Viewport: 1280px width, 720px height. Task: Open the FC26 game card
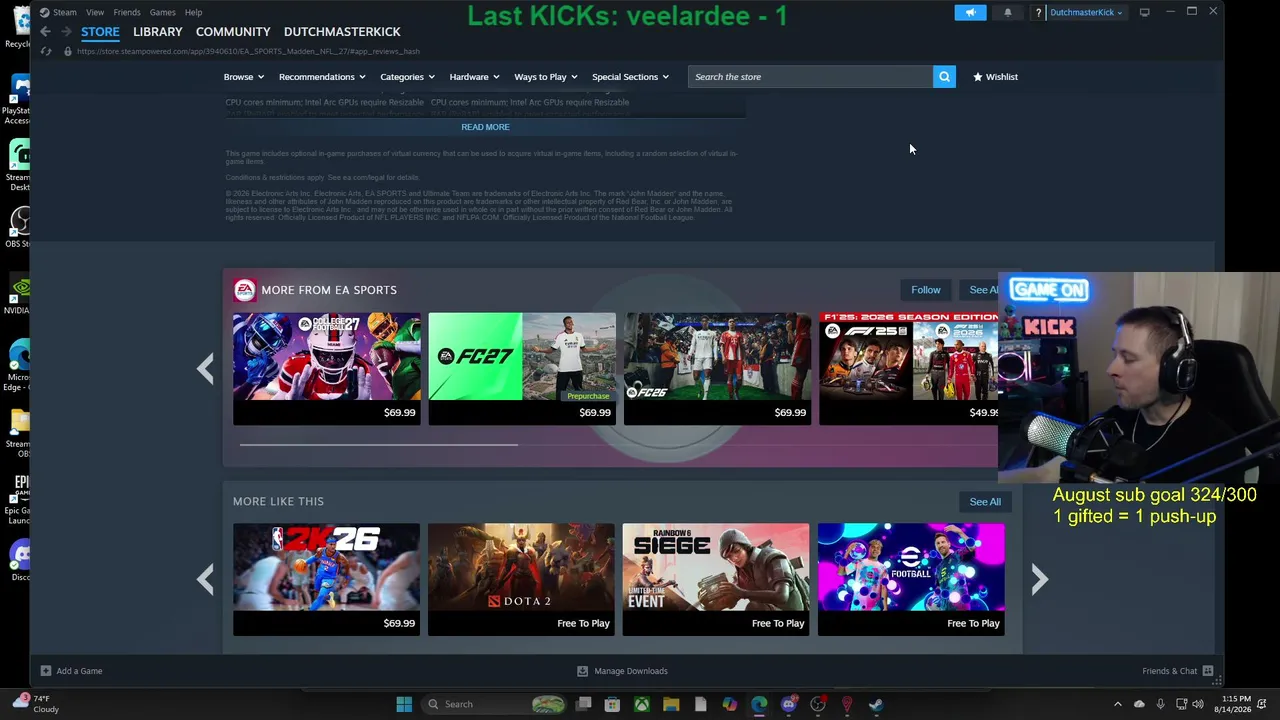pyautogui.click(x=717, y=369)
